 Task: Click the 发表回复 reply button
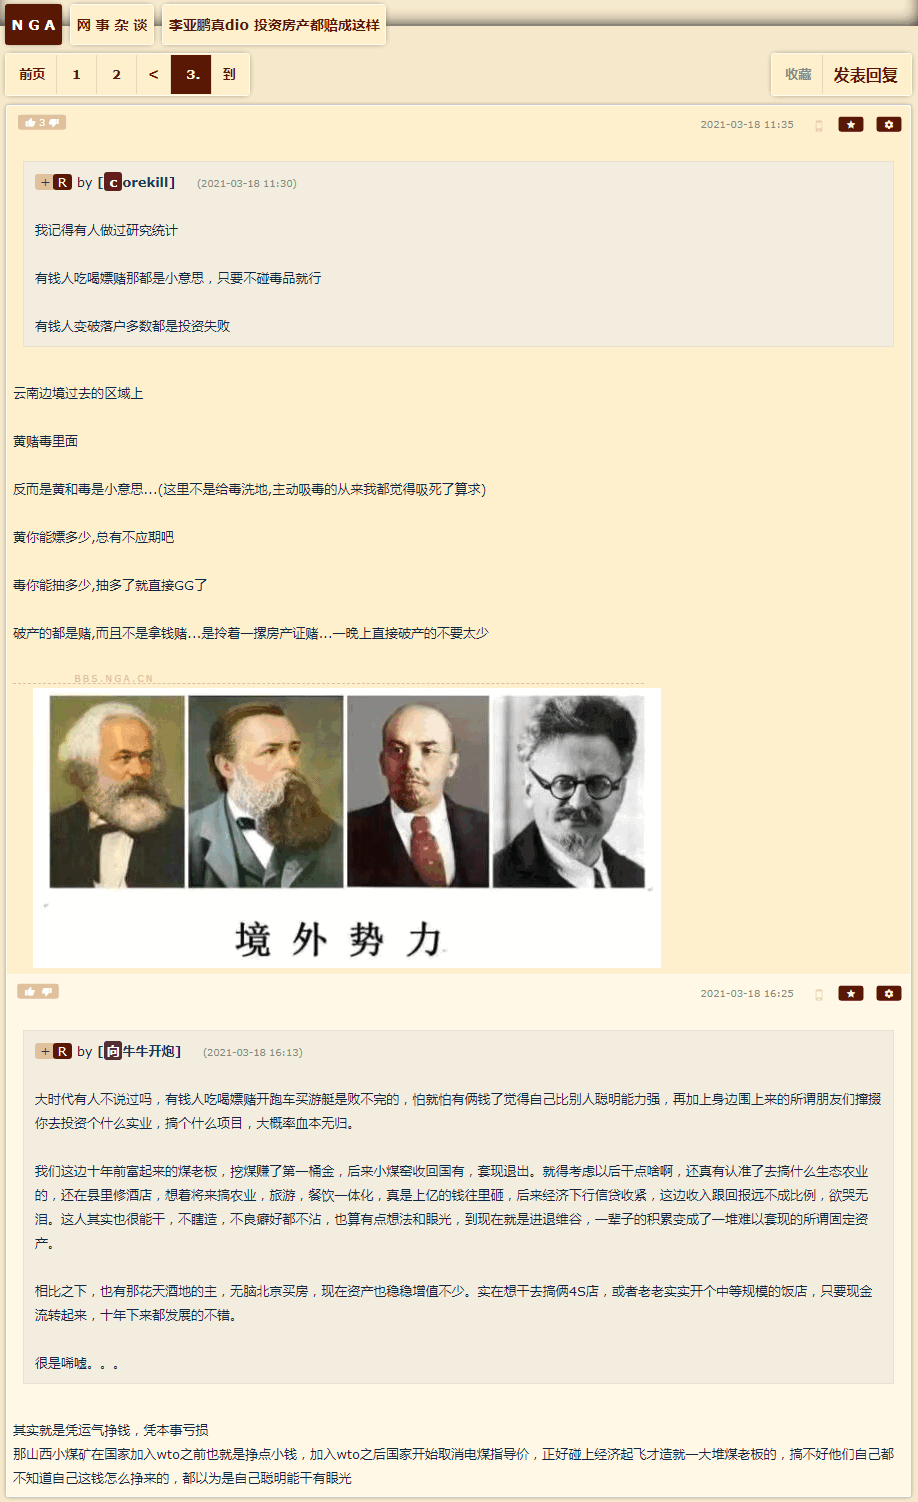(x=866, y=75)
